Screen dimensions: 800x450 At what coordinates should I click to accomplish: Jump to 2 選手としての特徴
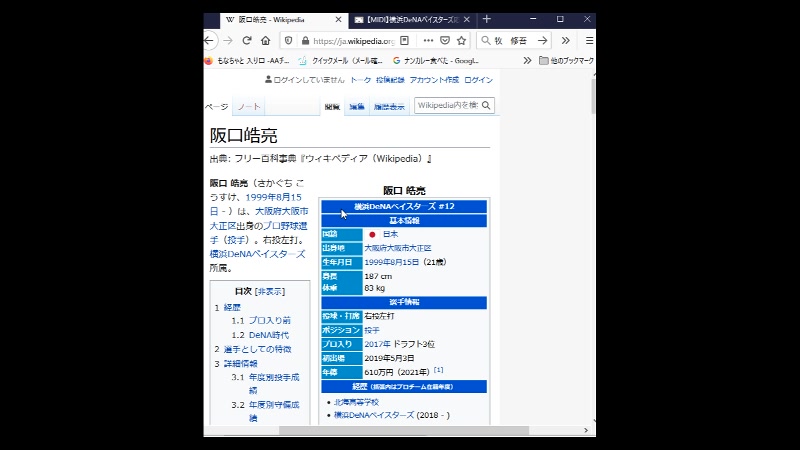[258, 349]
